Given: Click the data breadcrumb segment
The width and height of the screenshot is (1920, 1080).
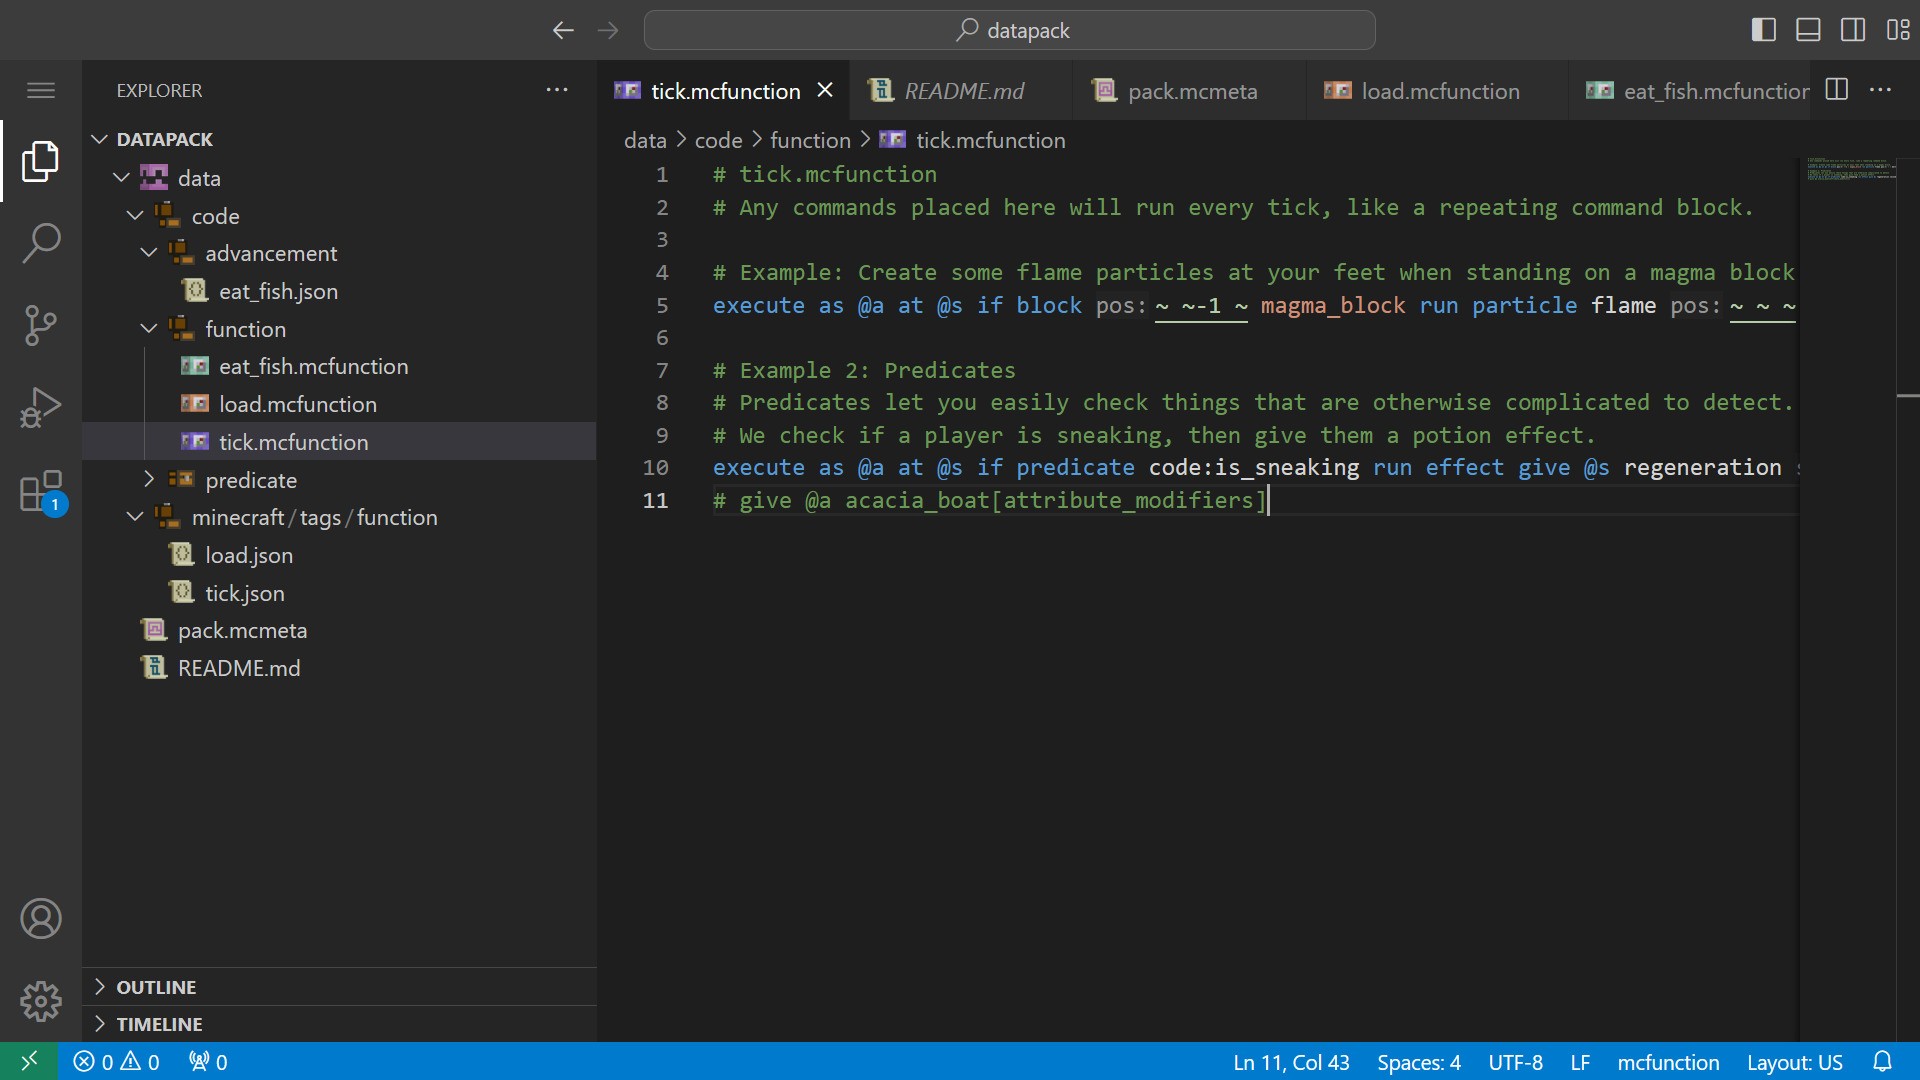Looking at the screenshot, I should click(645, 140).
